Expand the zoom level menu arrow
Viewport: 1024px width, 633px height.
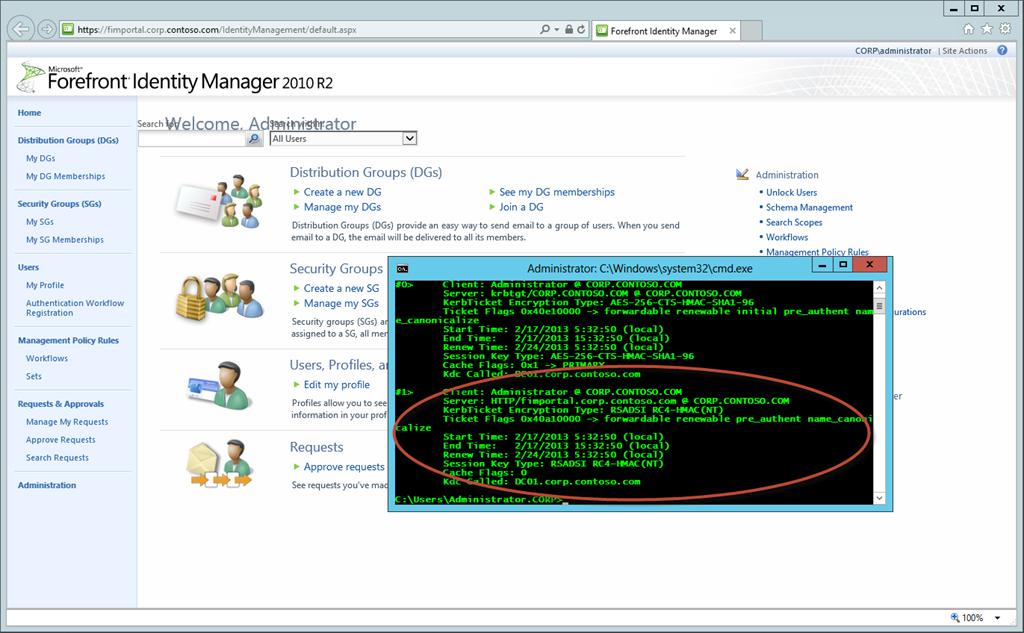[x=998, y=617]
